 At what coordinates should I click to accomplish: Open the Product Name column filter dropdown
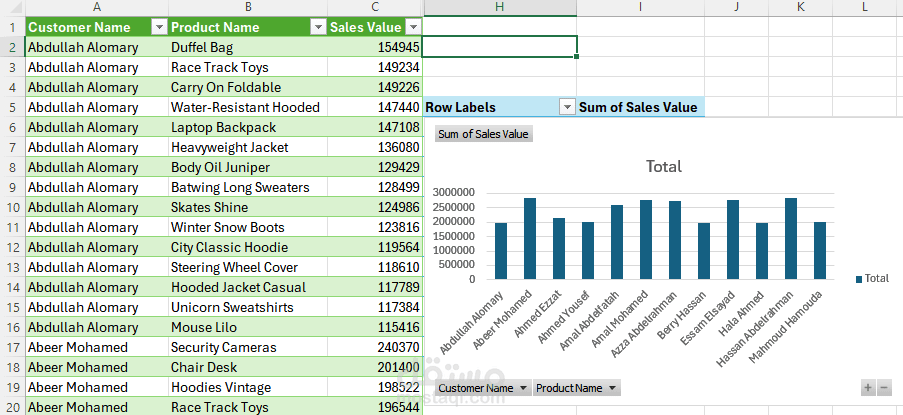318,27
